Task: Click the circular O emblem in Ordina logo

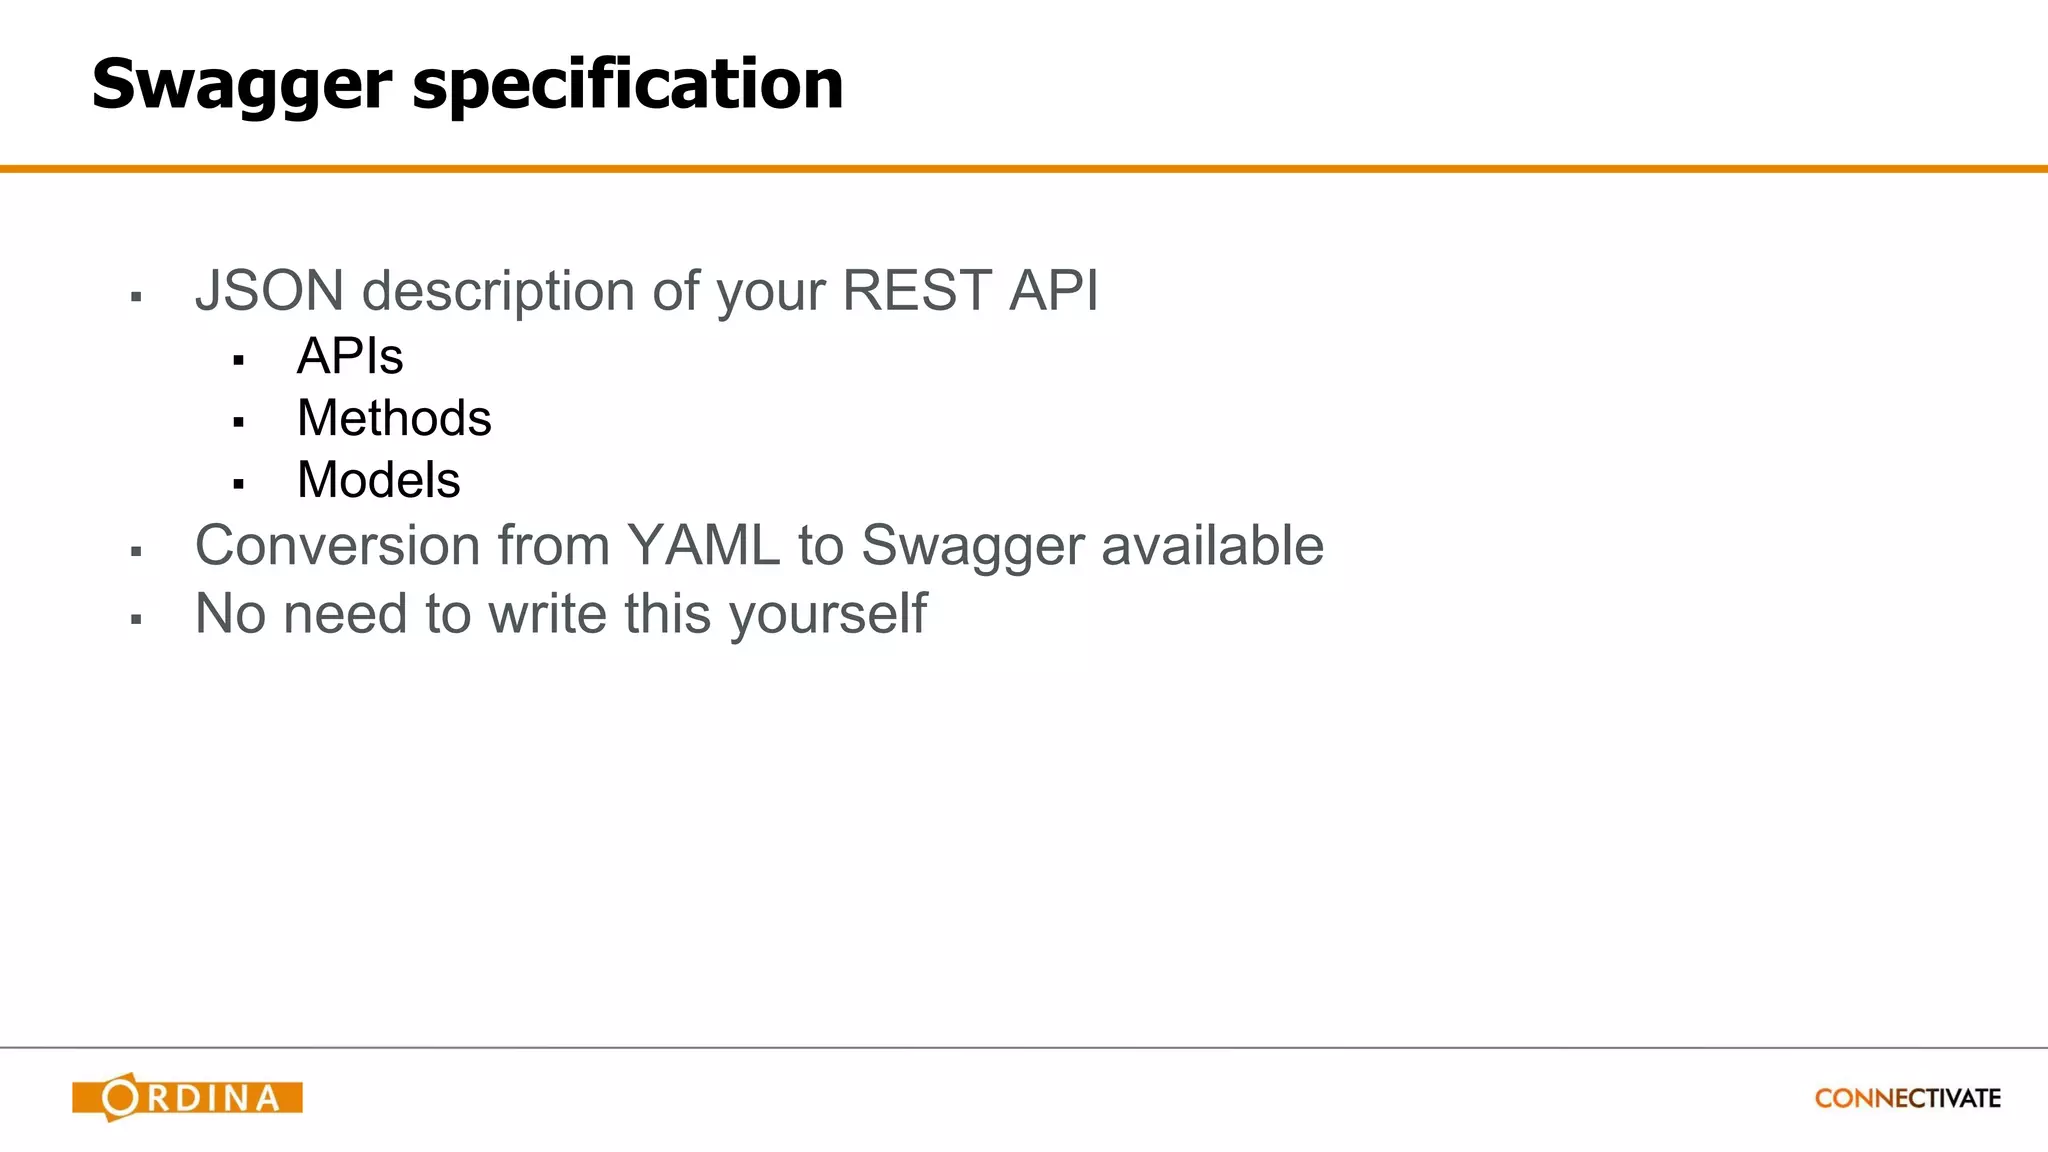Action: tap(120, 1097)
